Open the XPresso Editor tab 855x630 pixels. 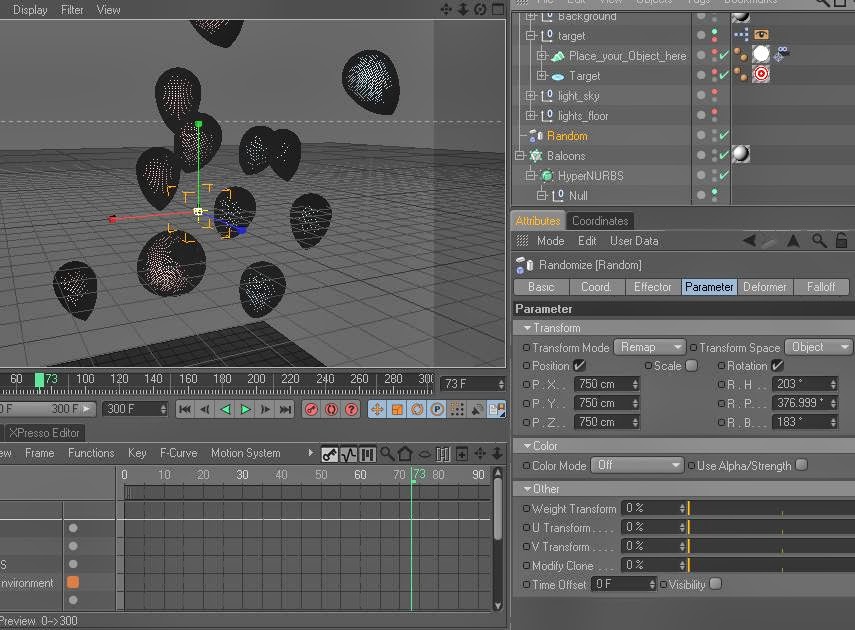pyautogui.click(x=44, y=433)
